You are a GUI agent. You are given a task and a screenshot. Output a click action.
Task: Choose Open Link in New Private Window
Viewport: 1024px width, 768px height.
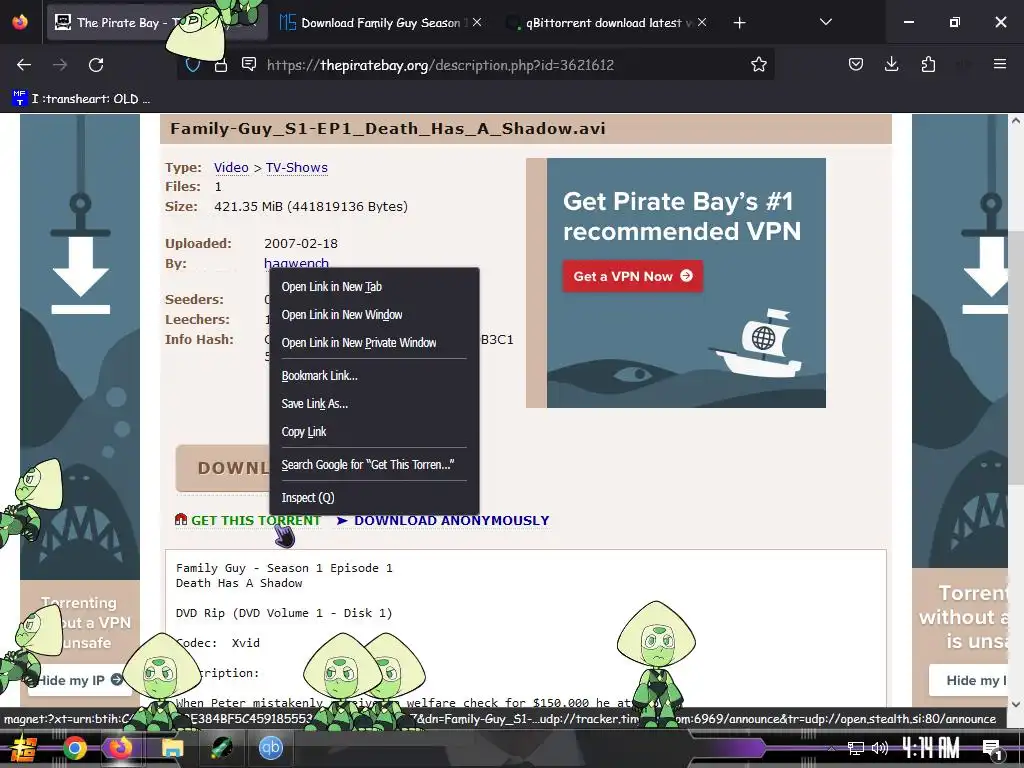tap(374, 343)
